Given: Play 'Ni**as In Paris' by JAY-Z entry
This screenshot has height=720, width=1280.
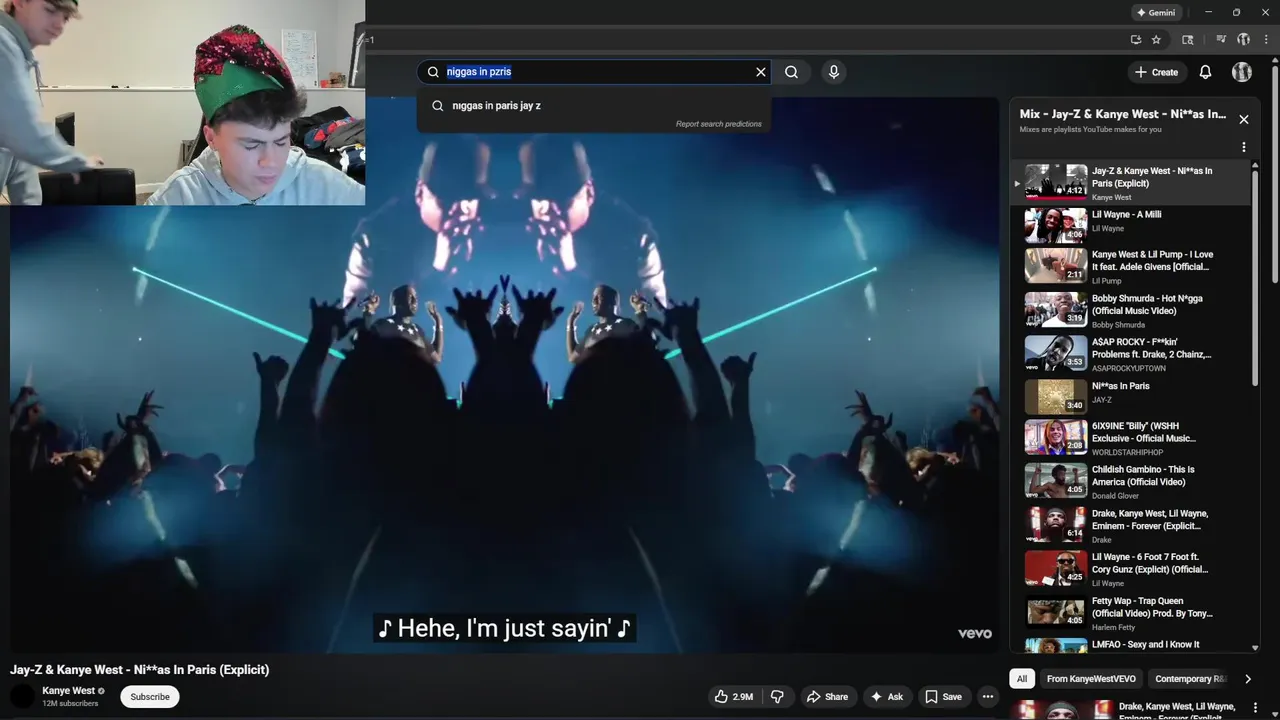Looking at the screenshot, I should 1131,397.
